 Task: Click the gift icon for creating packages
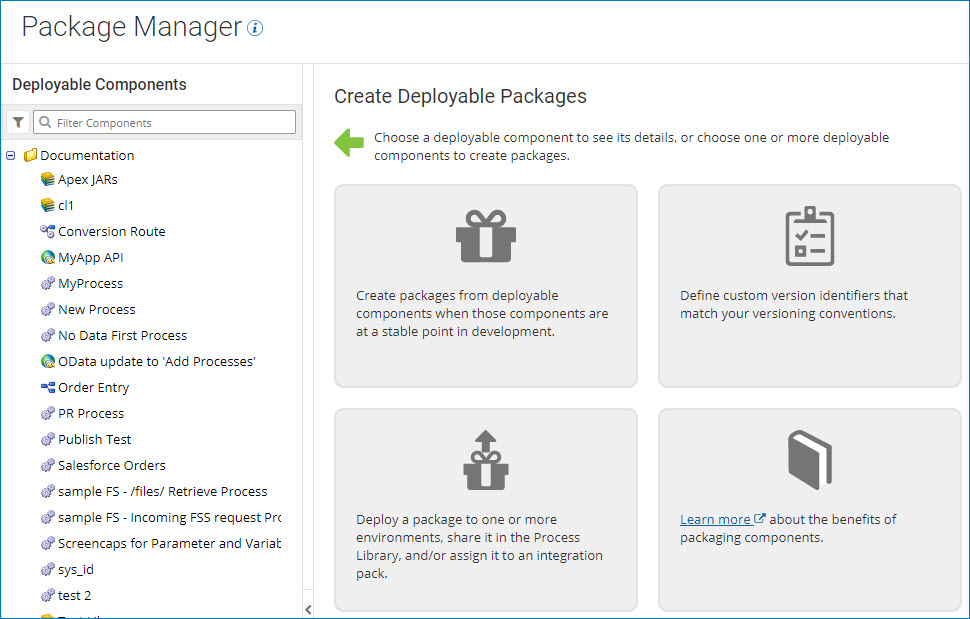point(485,236)
